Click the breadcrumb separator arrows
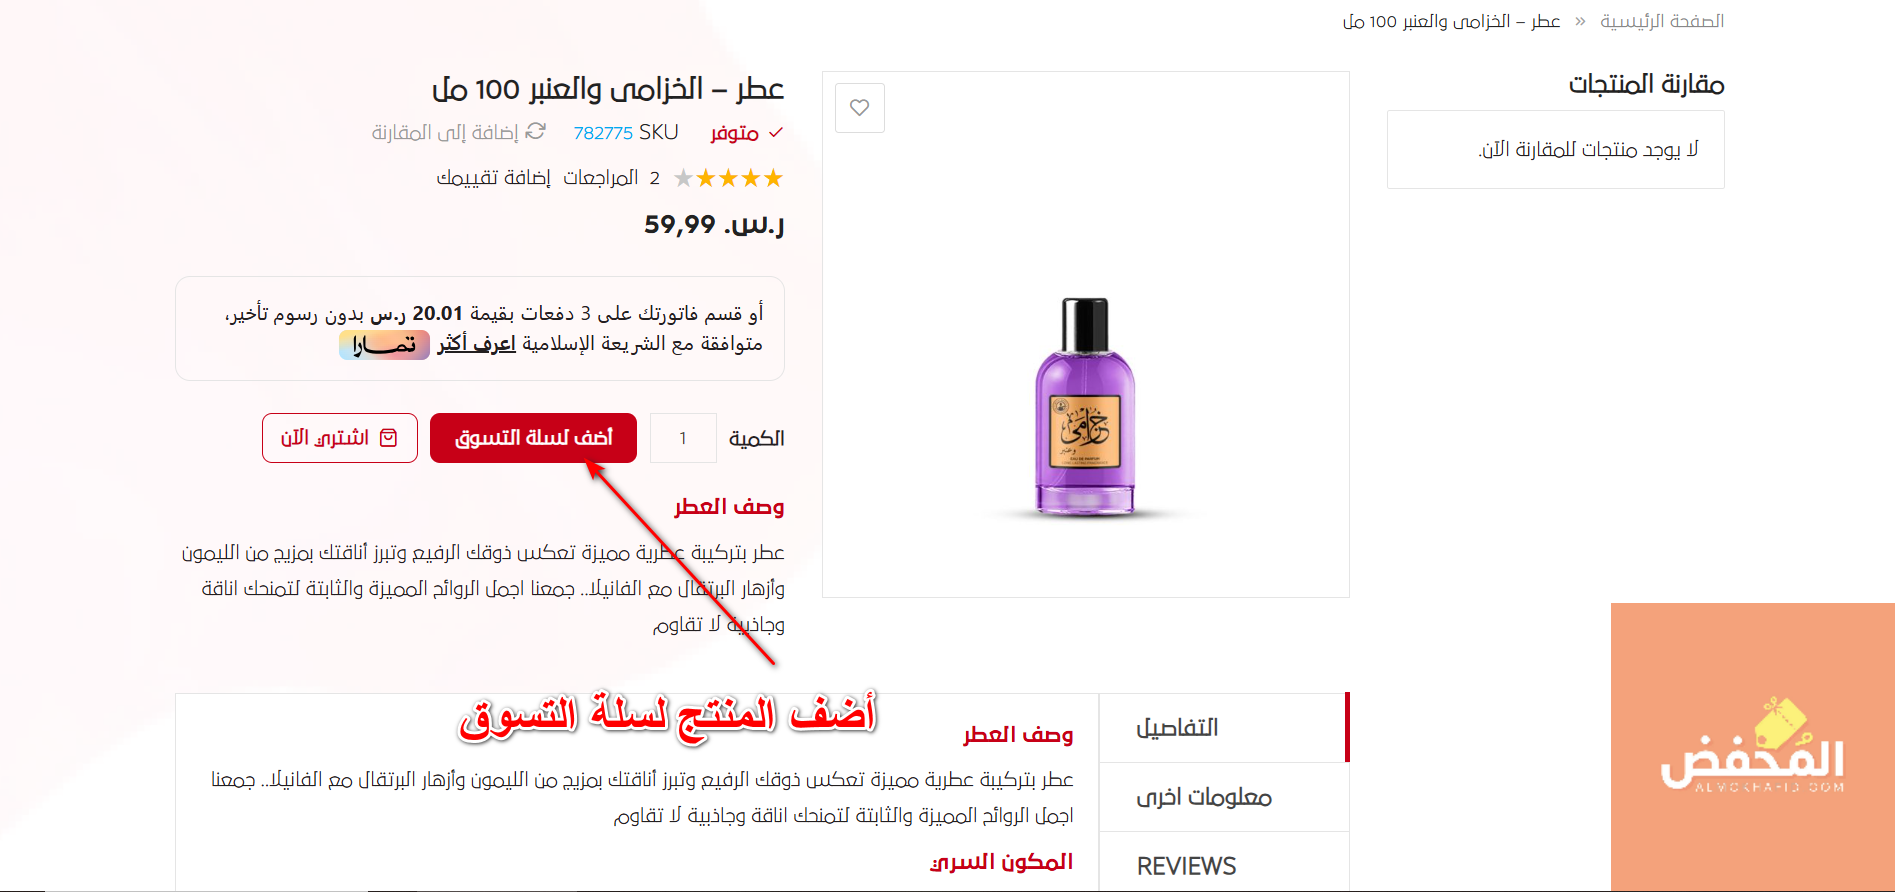Viewport: 1895px width, 892px height. (x=1580, y=21)
